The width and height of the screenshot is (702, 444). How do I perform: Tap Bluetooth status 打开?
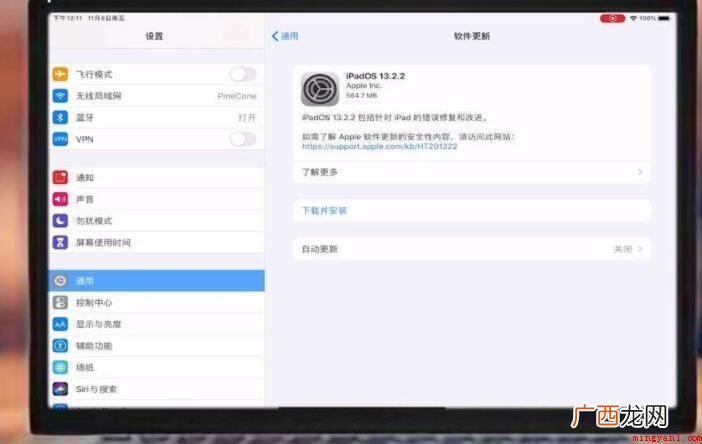(247, 118)
